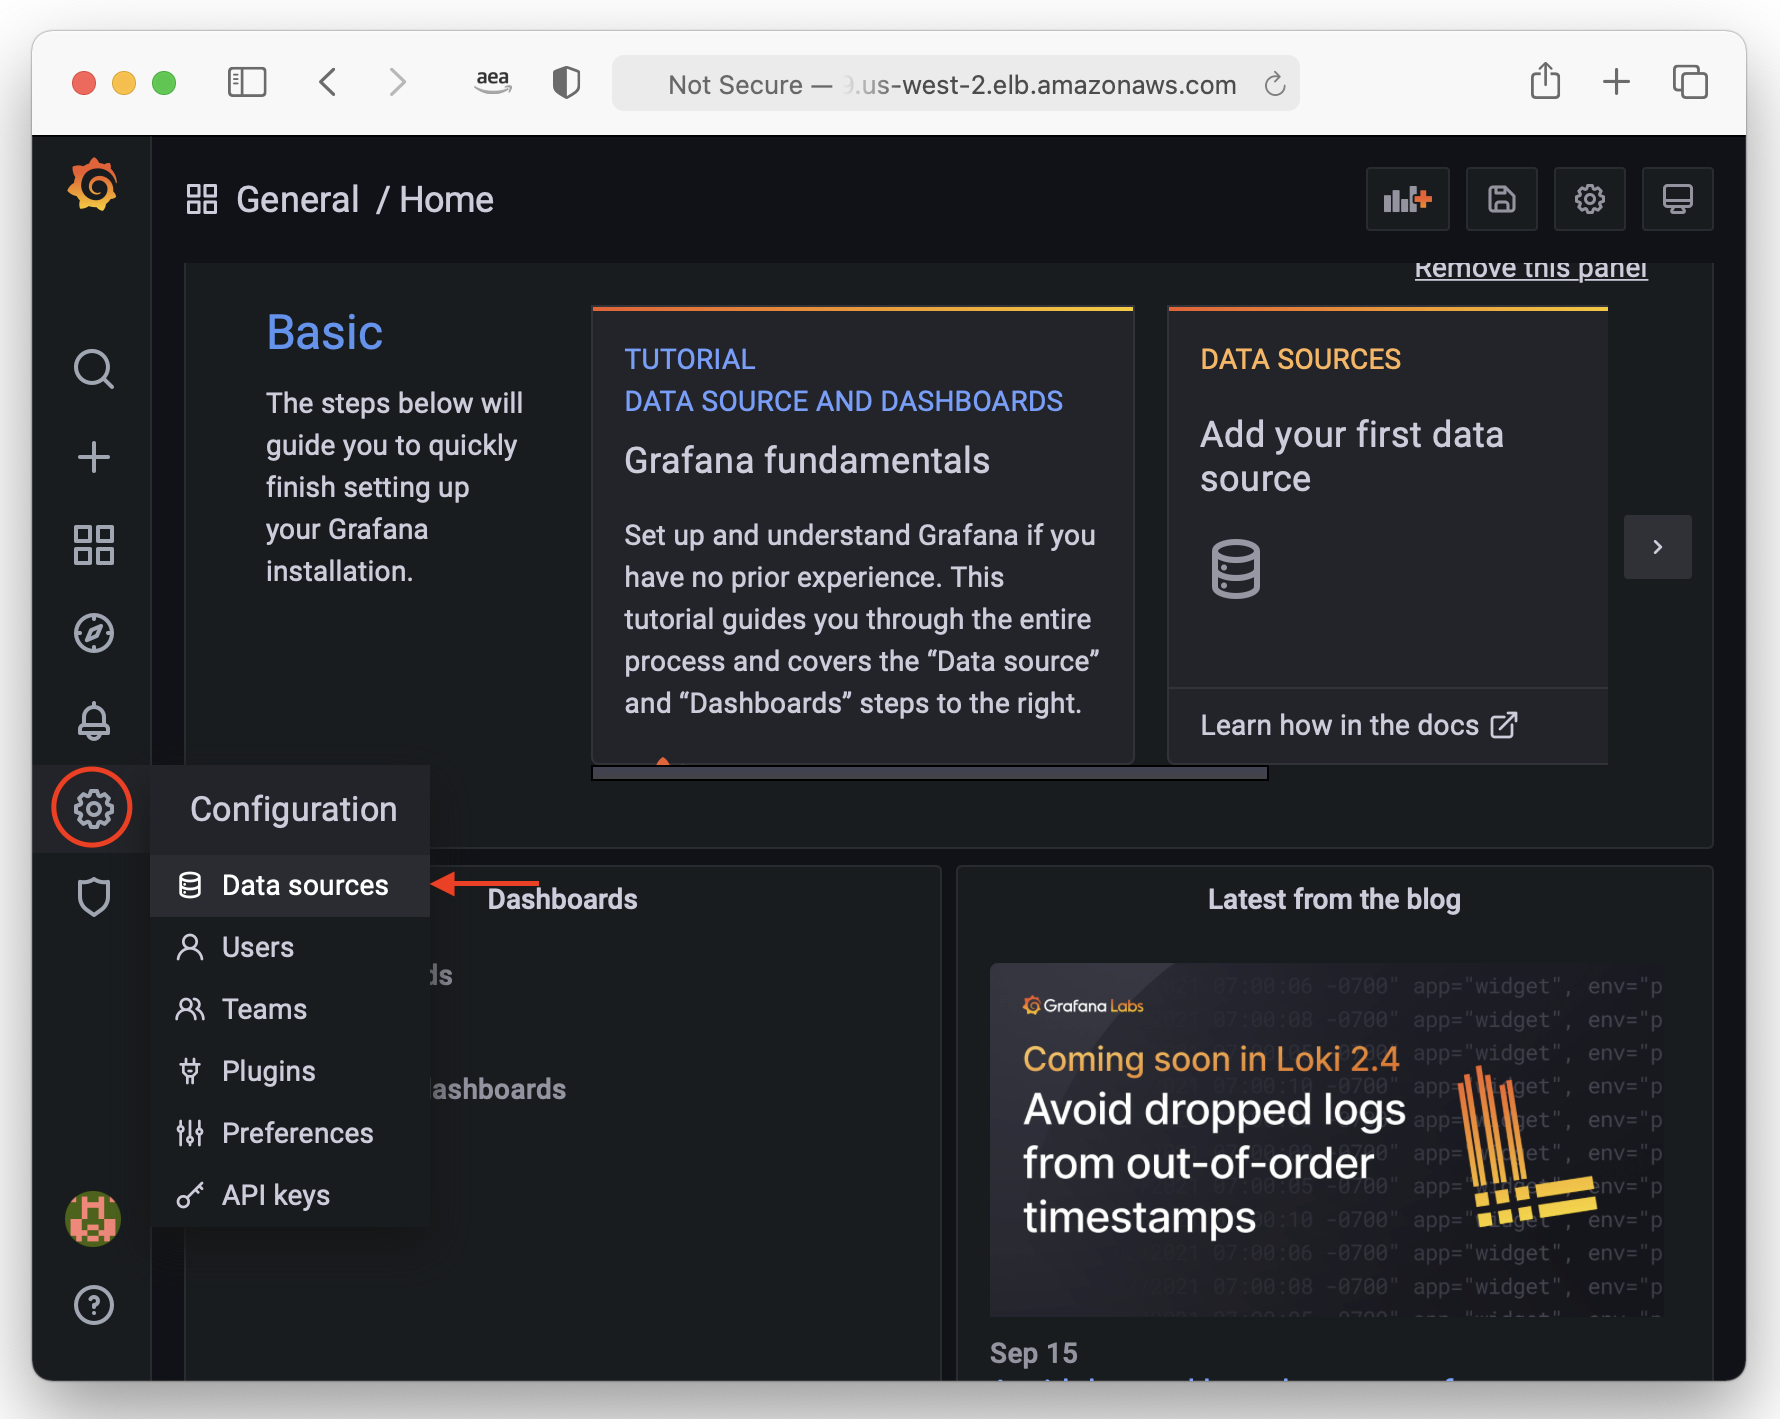Click Add your first data source card
This screenshot has height=1419, width=1780.
pyautogui.click(x=1388, y=536)
